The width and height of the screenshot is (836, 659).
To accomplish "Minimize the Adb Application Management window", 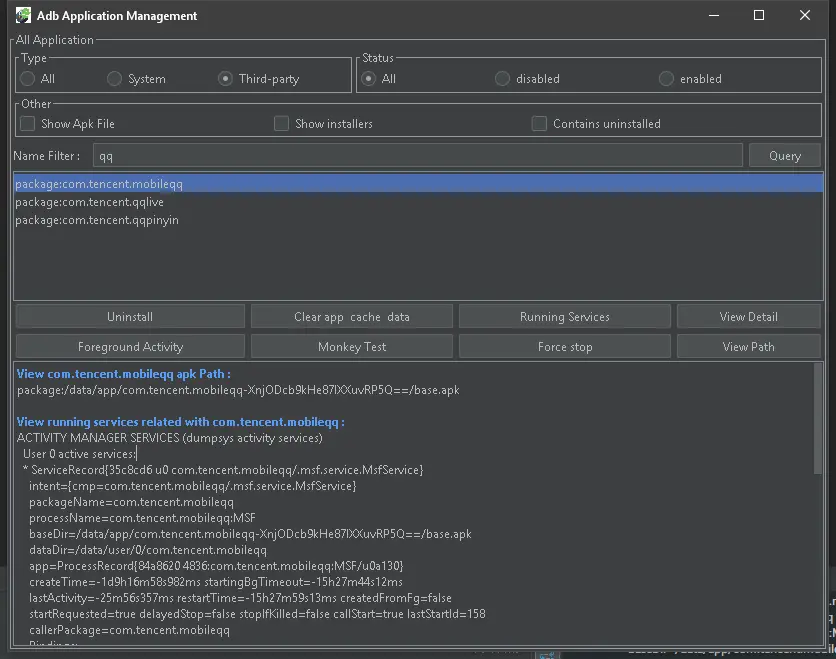I will [x=714, y=15].
